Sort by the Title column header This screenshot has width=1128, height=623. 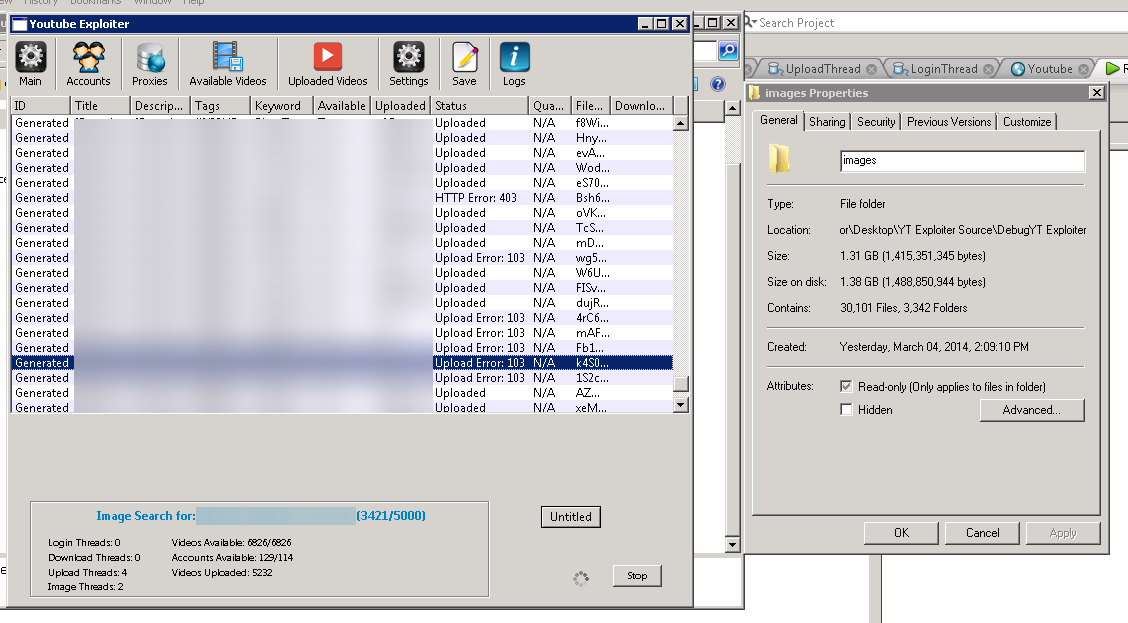101,106
